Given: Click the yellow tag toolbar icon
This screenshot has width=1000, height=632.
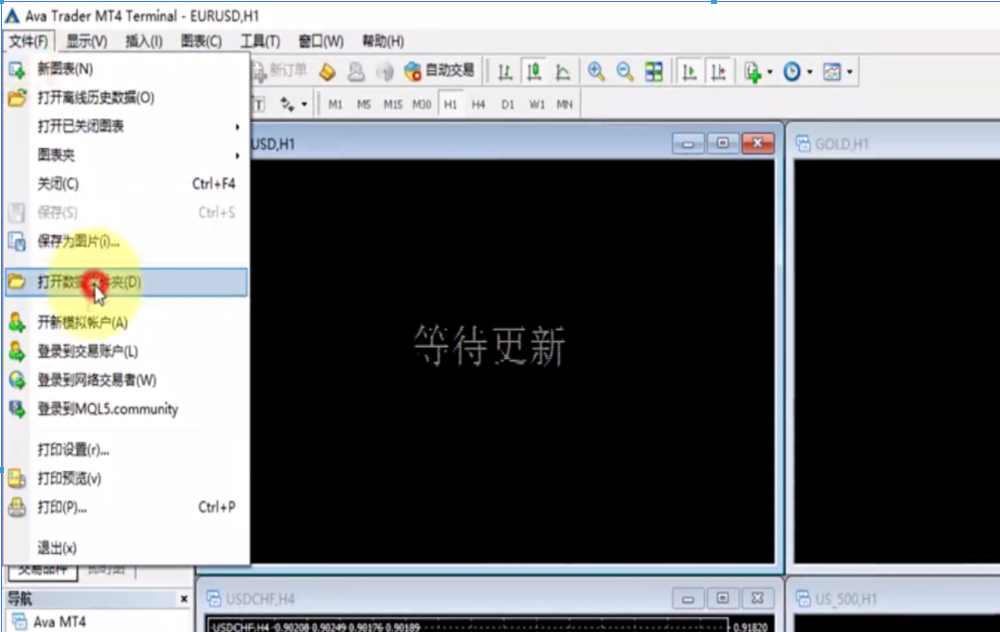Looking at the screenshot, I should (x=327, y=71).
